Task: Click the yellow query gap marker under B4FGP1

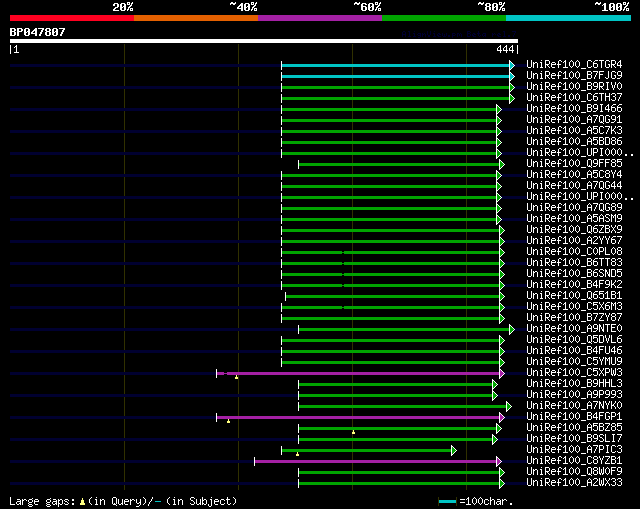Action: click(229, 421)
